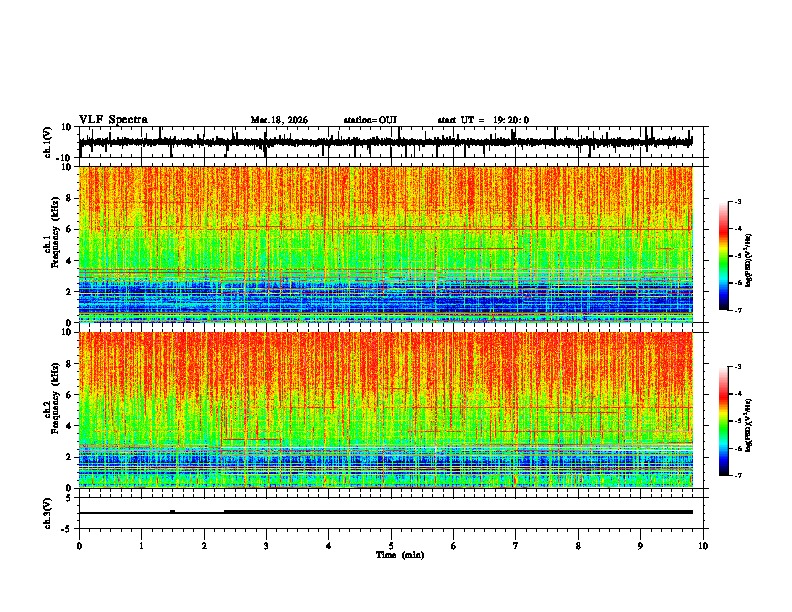This screenshot has width=792, height=612.
Task: Click time axis tick label '7'
Action: tap(516, 546)
